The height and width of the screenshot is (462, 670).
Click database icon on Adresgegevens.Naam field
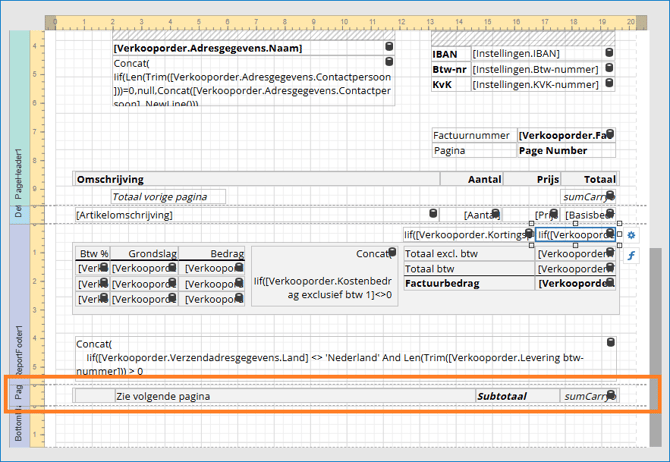(389, 47)
